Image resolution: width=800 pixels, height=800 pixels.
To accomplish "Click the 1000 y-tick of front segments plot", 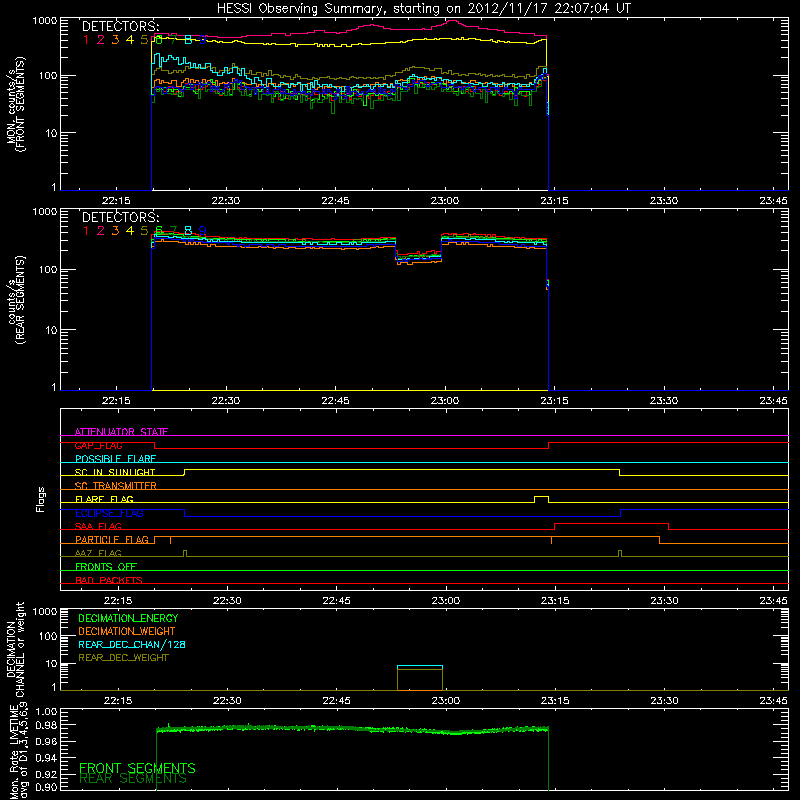I will [x=44, y=21].
